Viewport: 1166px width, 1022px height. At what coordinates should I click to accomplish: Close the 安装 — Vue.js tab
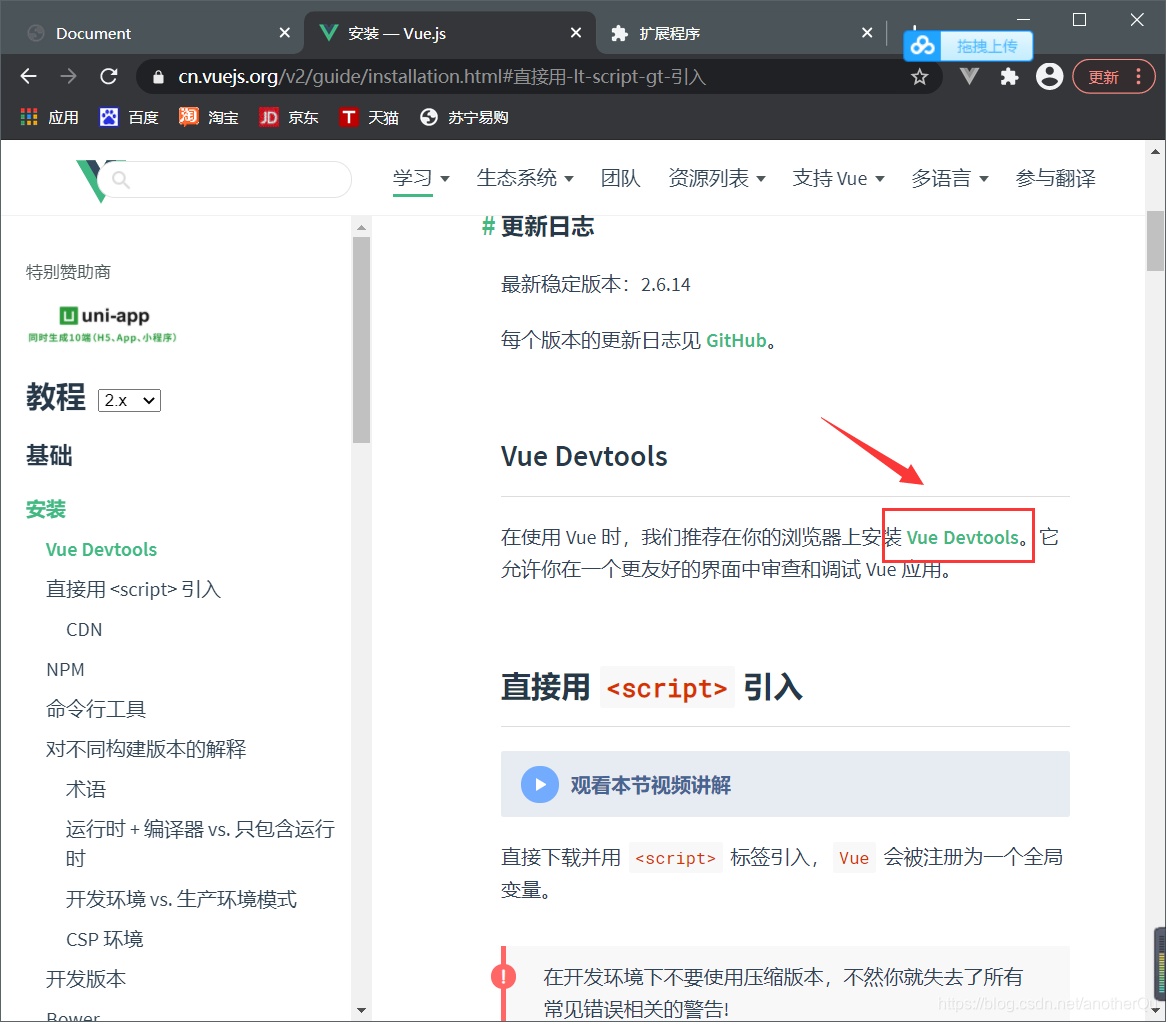576,33
